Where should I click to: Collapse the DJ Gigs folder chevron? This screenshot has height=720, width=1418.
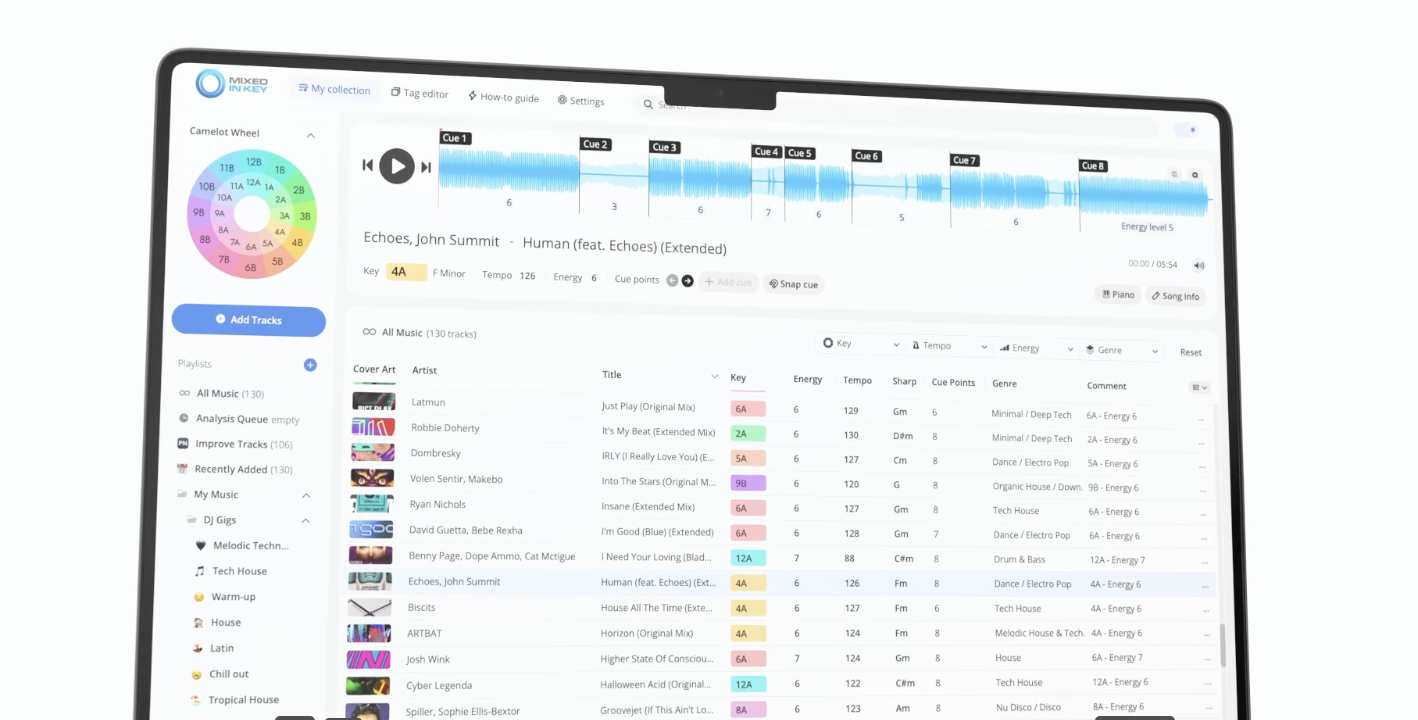pyautogui.click(x=306, y=520)
